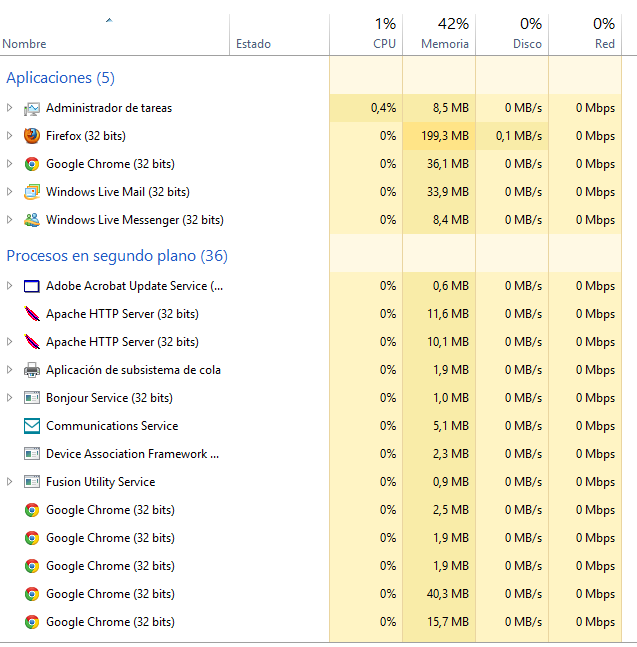Select the Firefox (32 bits) process name
This screenshot has width=637, height=647.
86,136
